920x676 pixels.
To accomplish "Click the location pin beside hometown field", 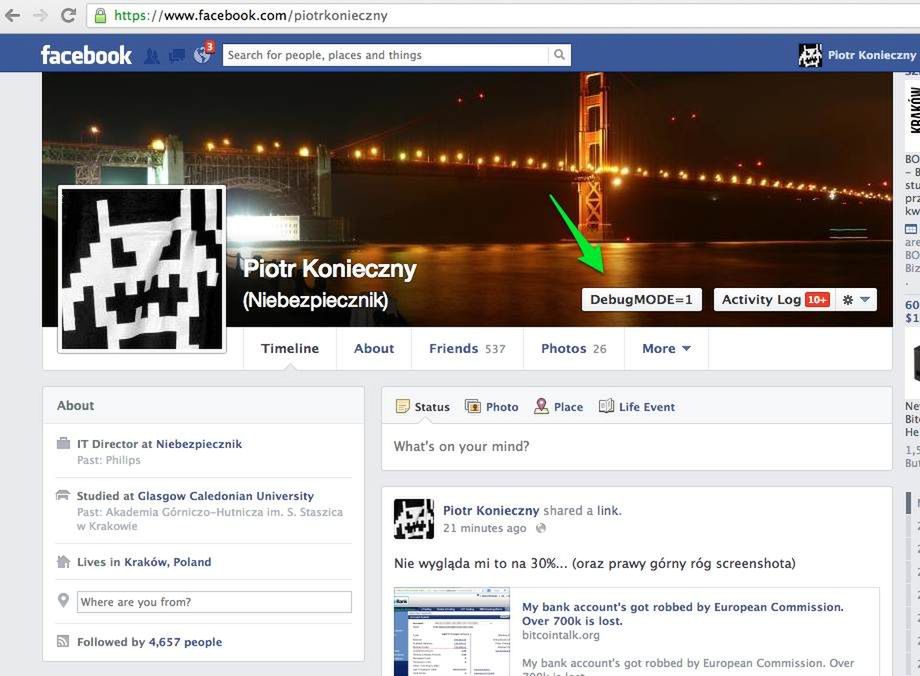I will 63,600.
